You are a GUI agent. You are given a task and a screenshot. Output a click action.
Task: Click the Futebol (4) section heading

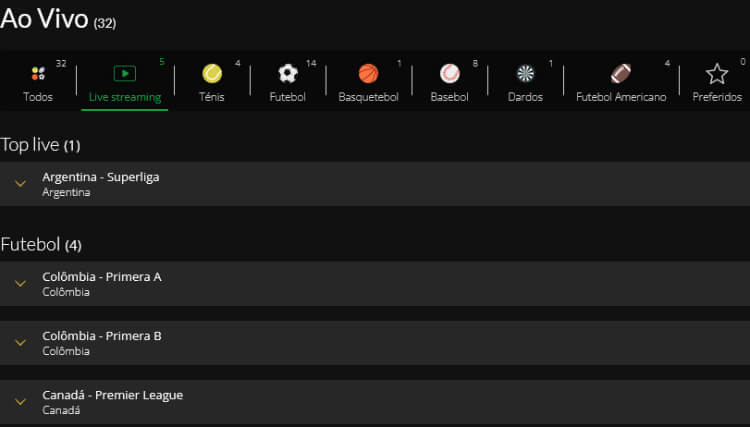tap(41, 245)
